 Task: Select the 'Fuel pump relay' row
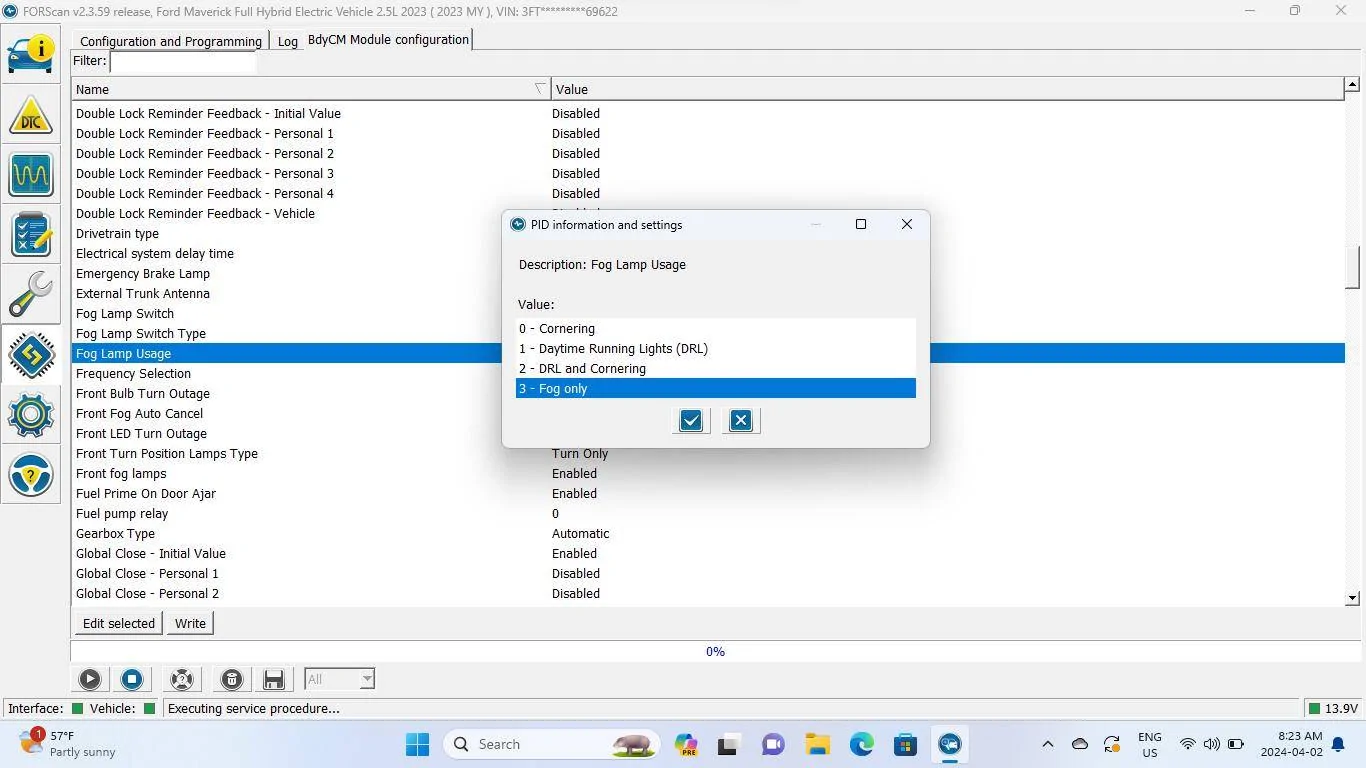pos(708,513)
